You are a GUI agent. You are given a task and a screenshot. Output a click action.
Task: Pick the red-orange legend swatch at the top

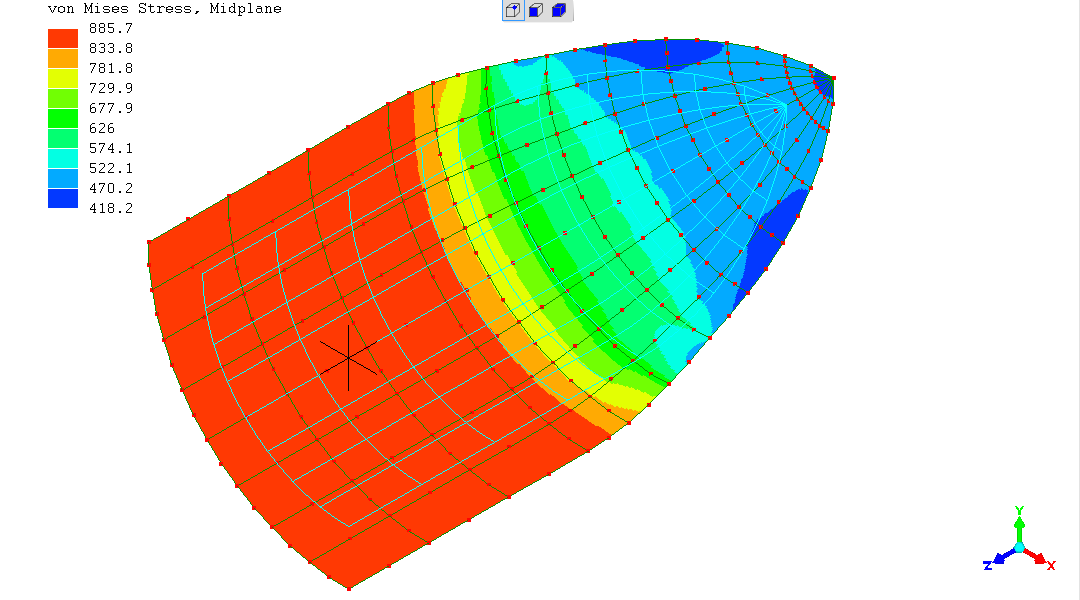click(x=63, y=38)
